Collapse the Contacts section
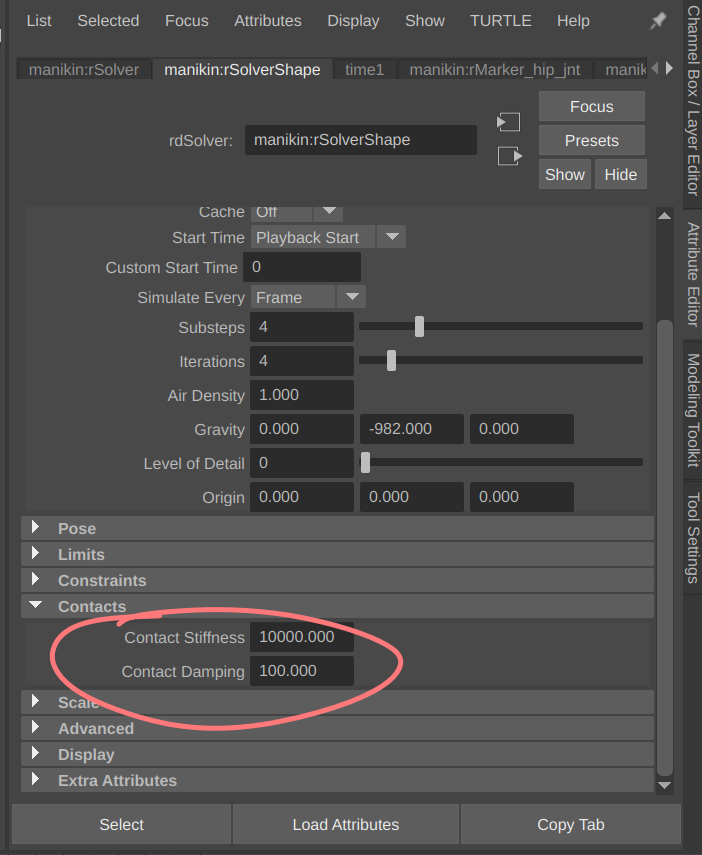Screen dimensions: 702x855 pyautogui.click(x=337, y=606)
